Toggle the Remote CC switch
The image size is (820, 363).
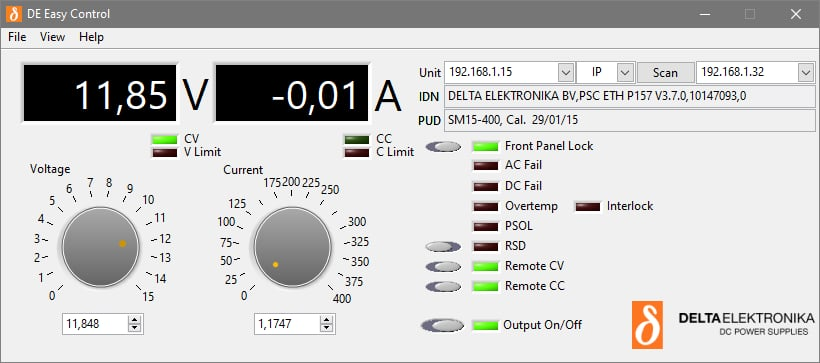(x=443, y=287)
